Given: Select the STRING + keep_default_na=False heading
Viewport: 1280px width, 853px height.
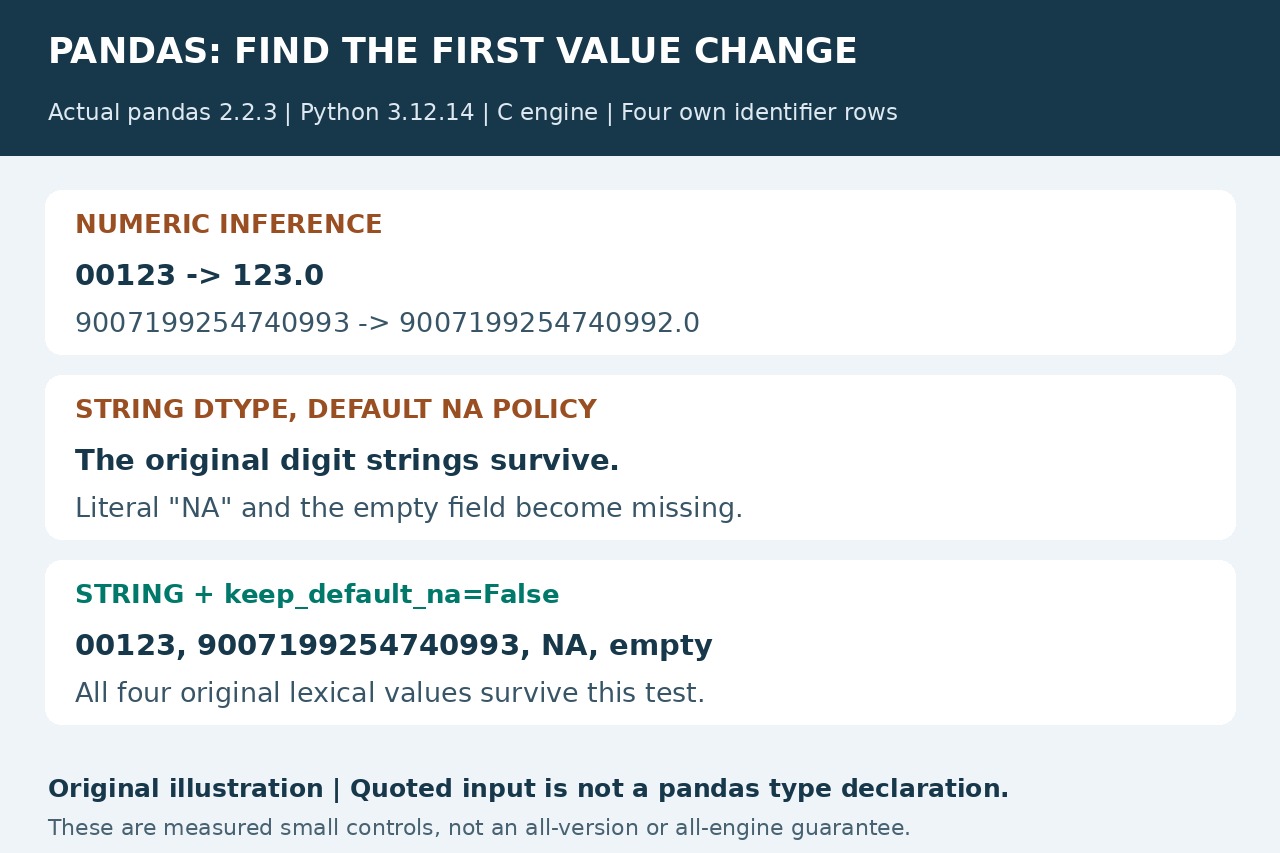Looking at the screenshot, I should [x=316, y=595].
